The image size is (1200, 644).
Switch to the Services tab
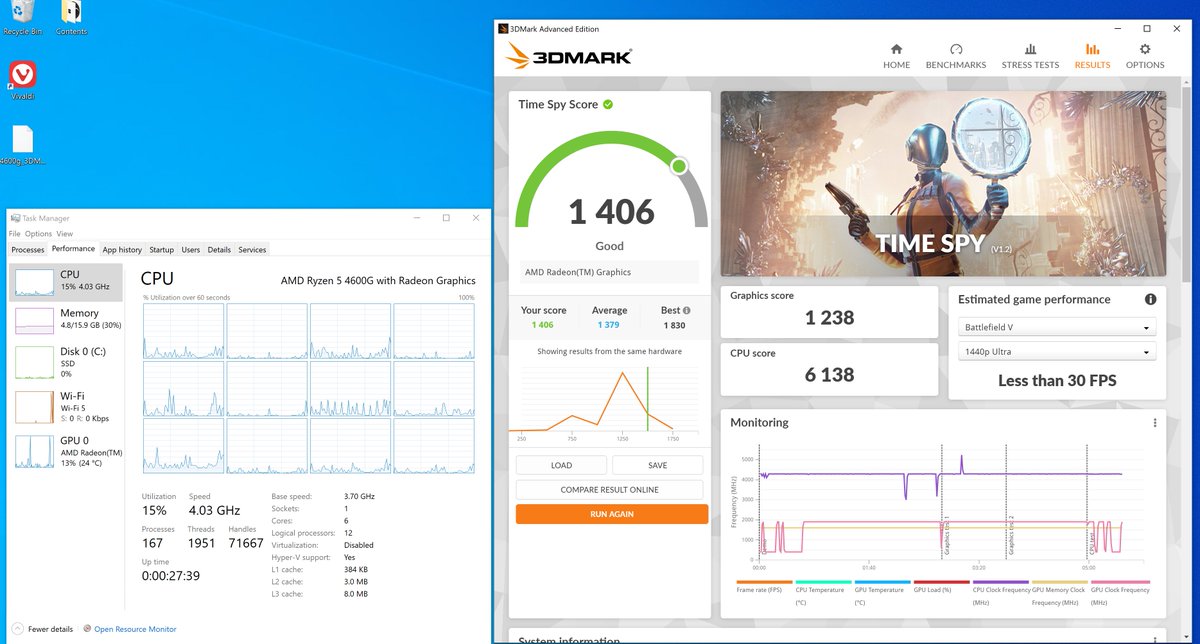pyautogui.click(x=252, y=250)
